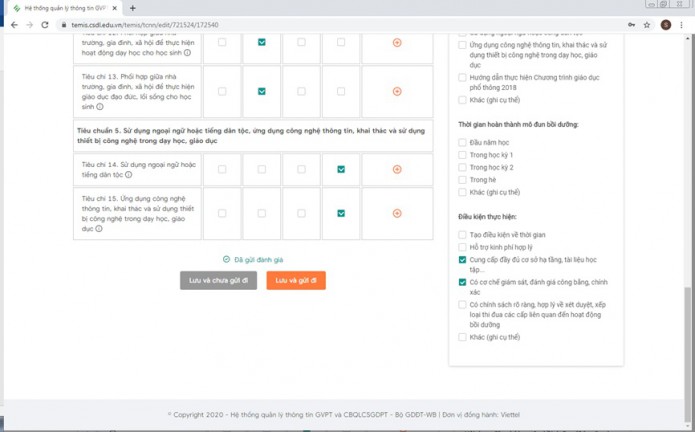Reload the page with the browser refresh icon
The image size is (695, 432).
click(45, 25)
